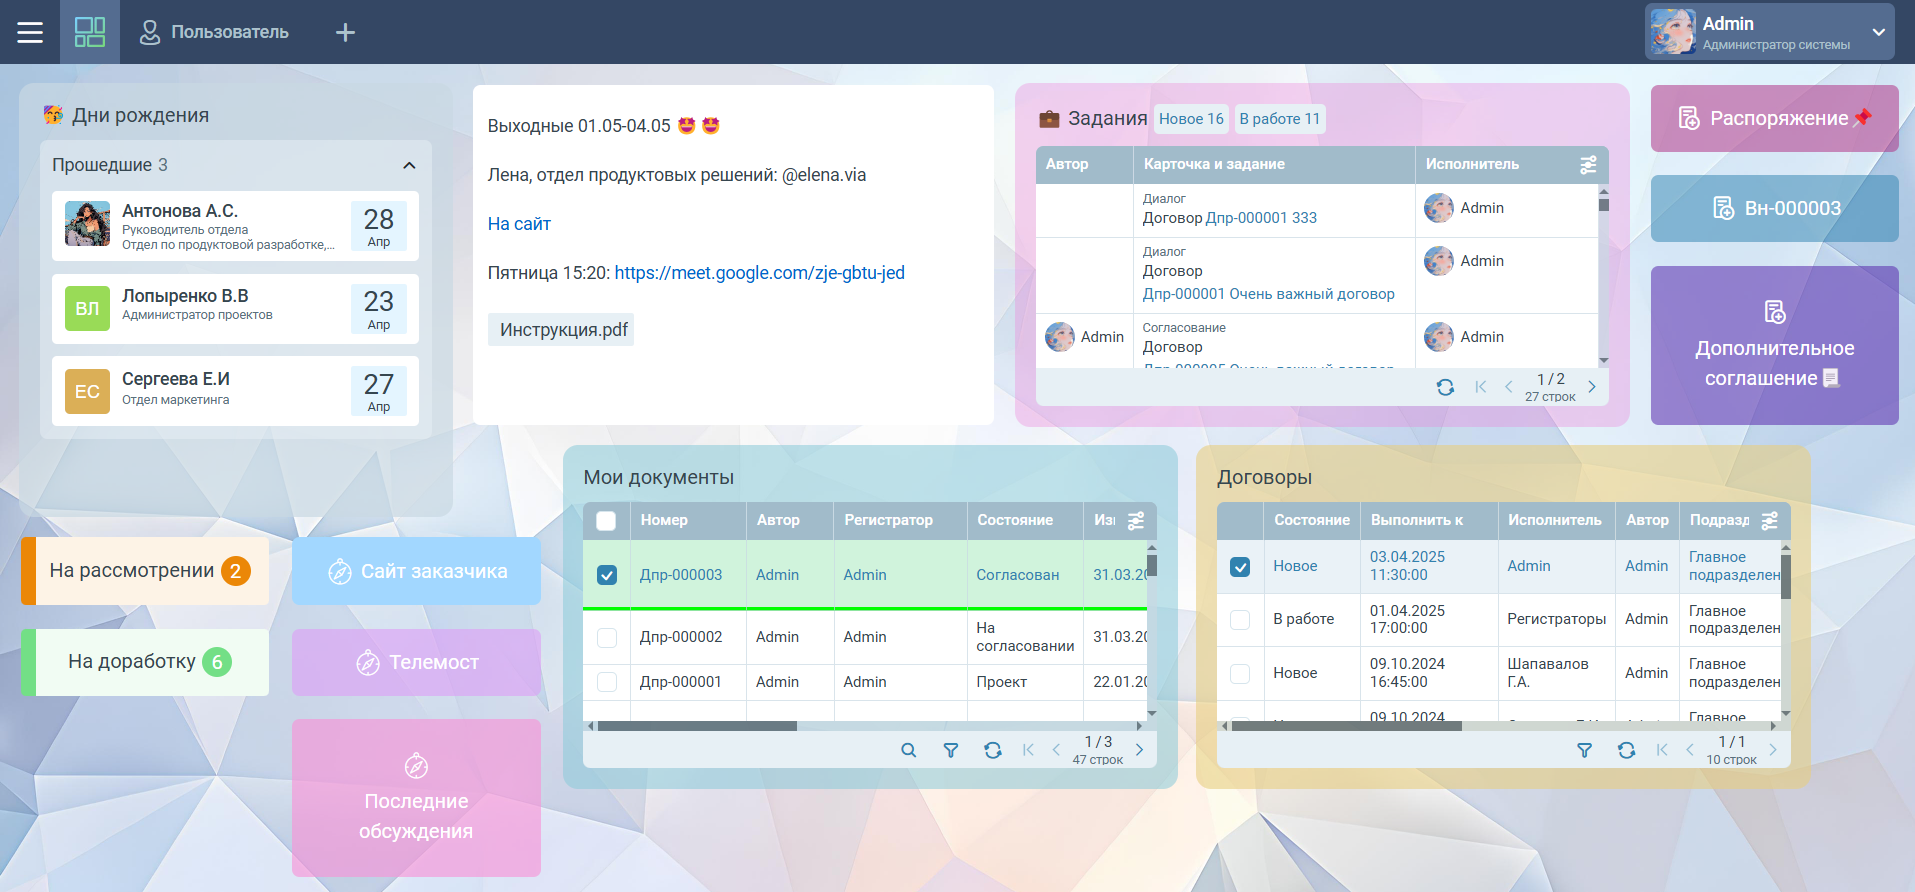
Task: Collapse the Прошедшие birthdays section
Action: [409, 165]
